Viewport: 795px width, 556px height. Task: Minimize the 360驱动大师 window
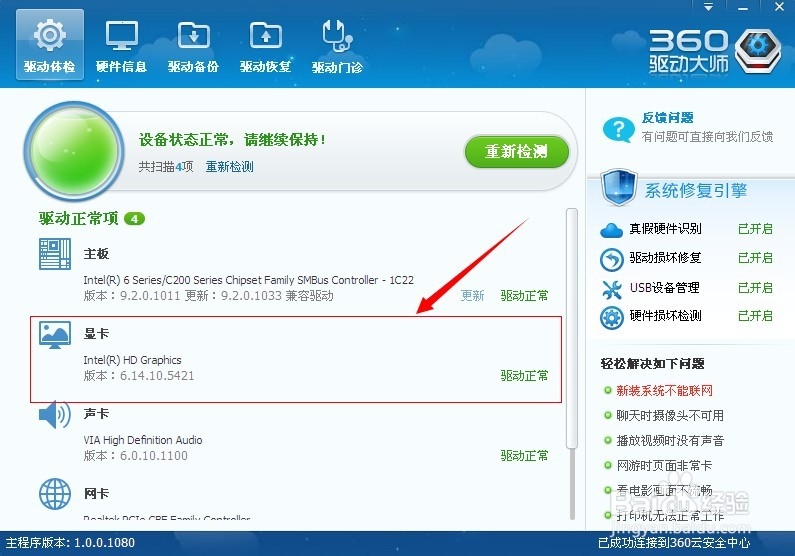pos(743,7)
